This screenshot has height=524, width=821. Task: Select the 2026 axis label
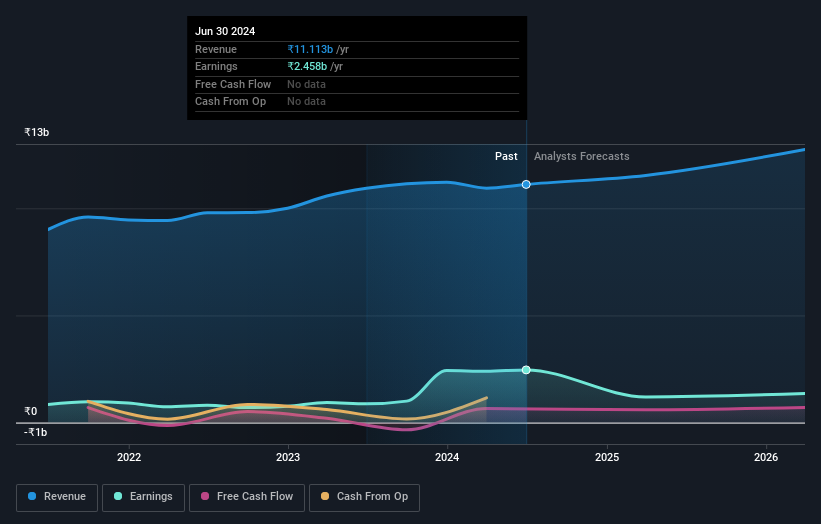coord(766,457)
